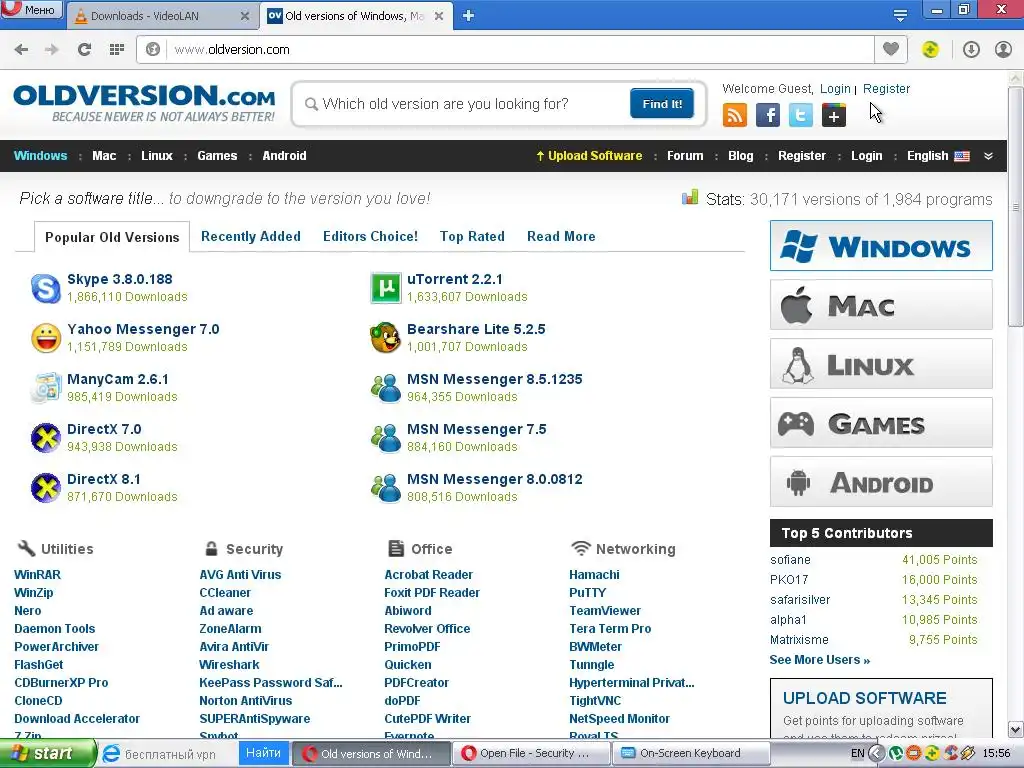Screen dimensions: 1024x768
Task: Click the browser forward arrow
Action: tap(52, 50)
